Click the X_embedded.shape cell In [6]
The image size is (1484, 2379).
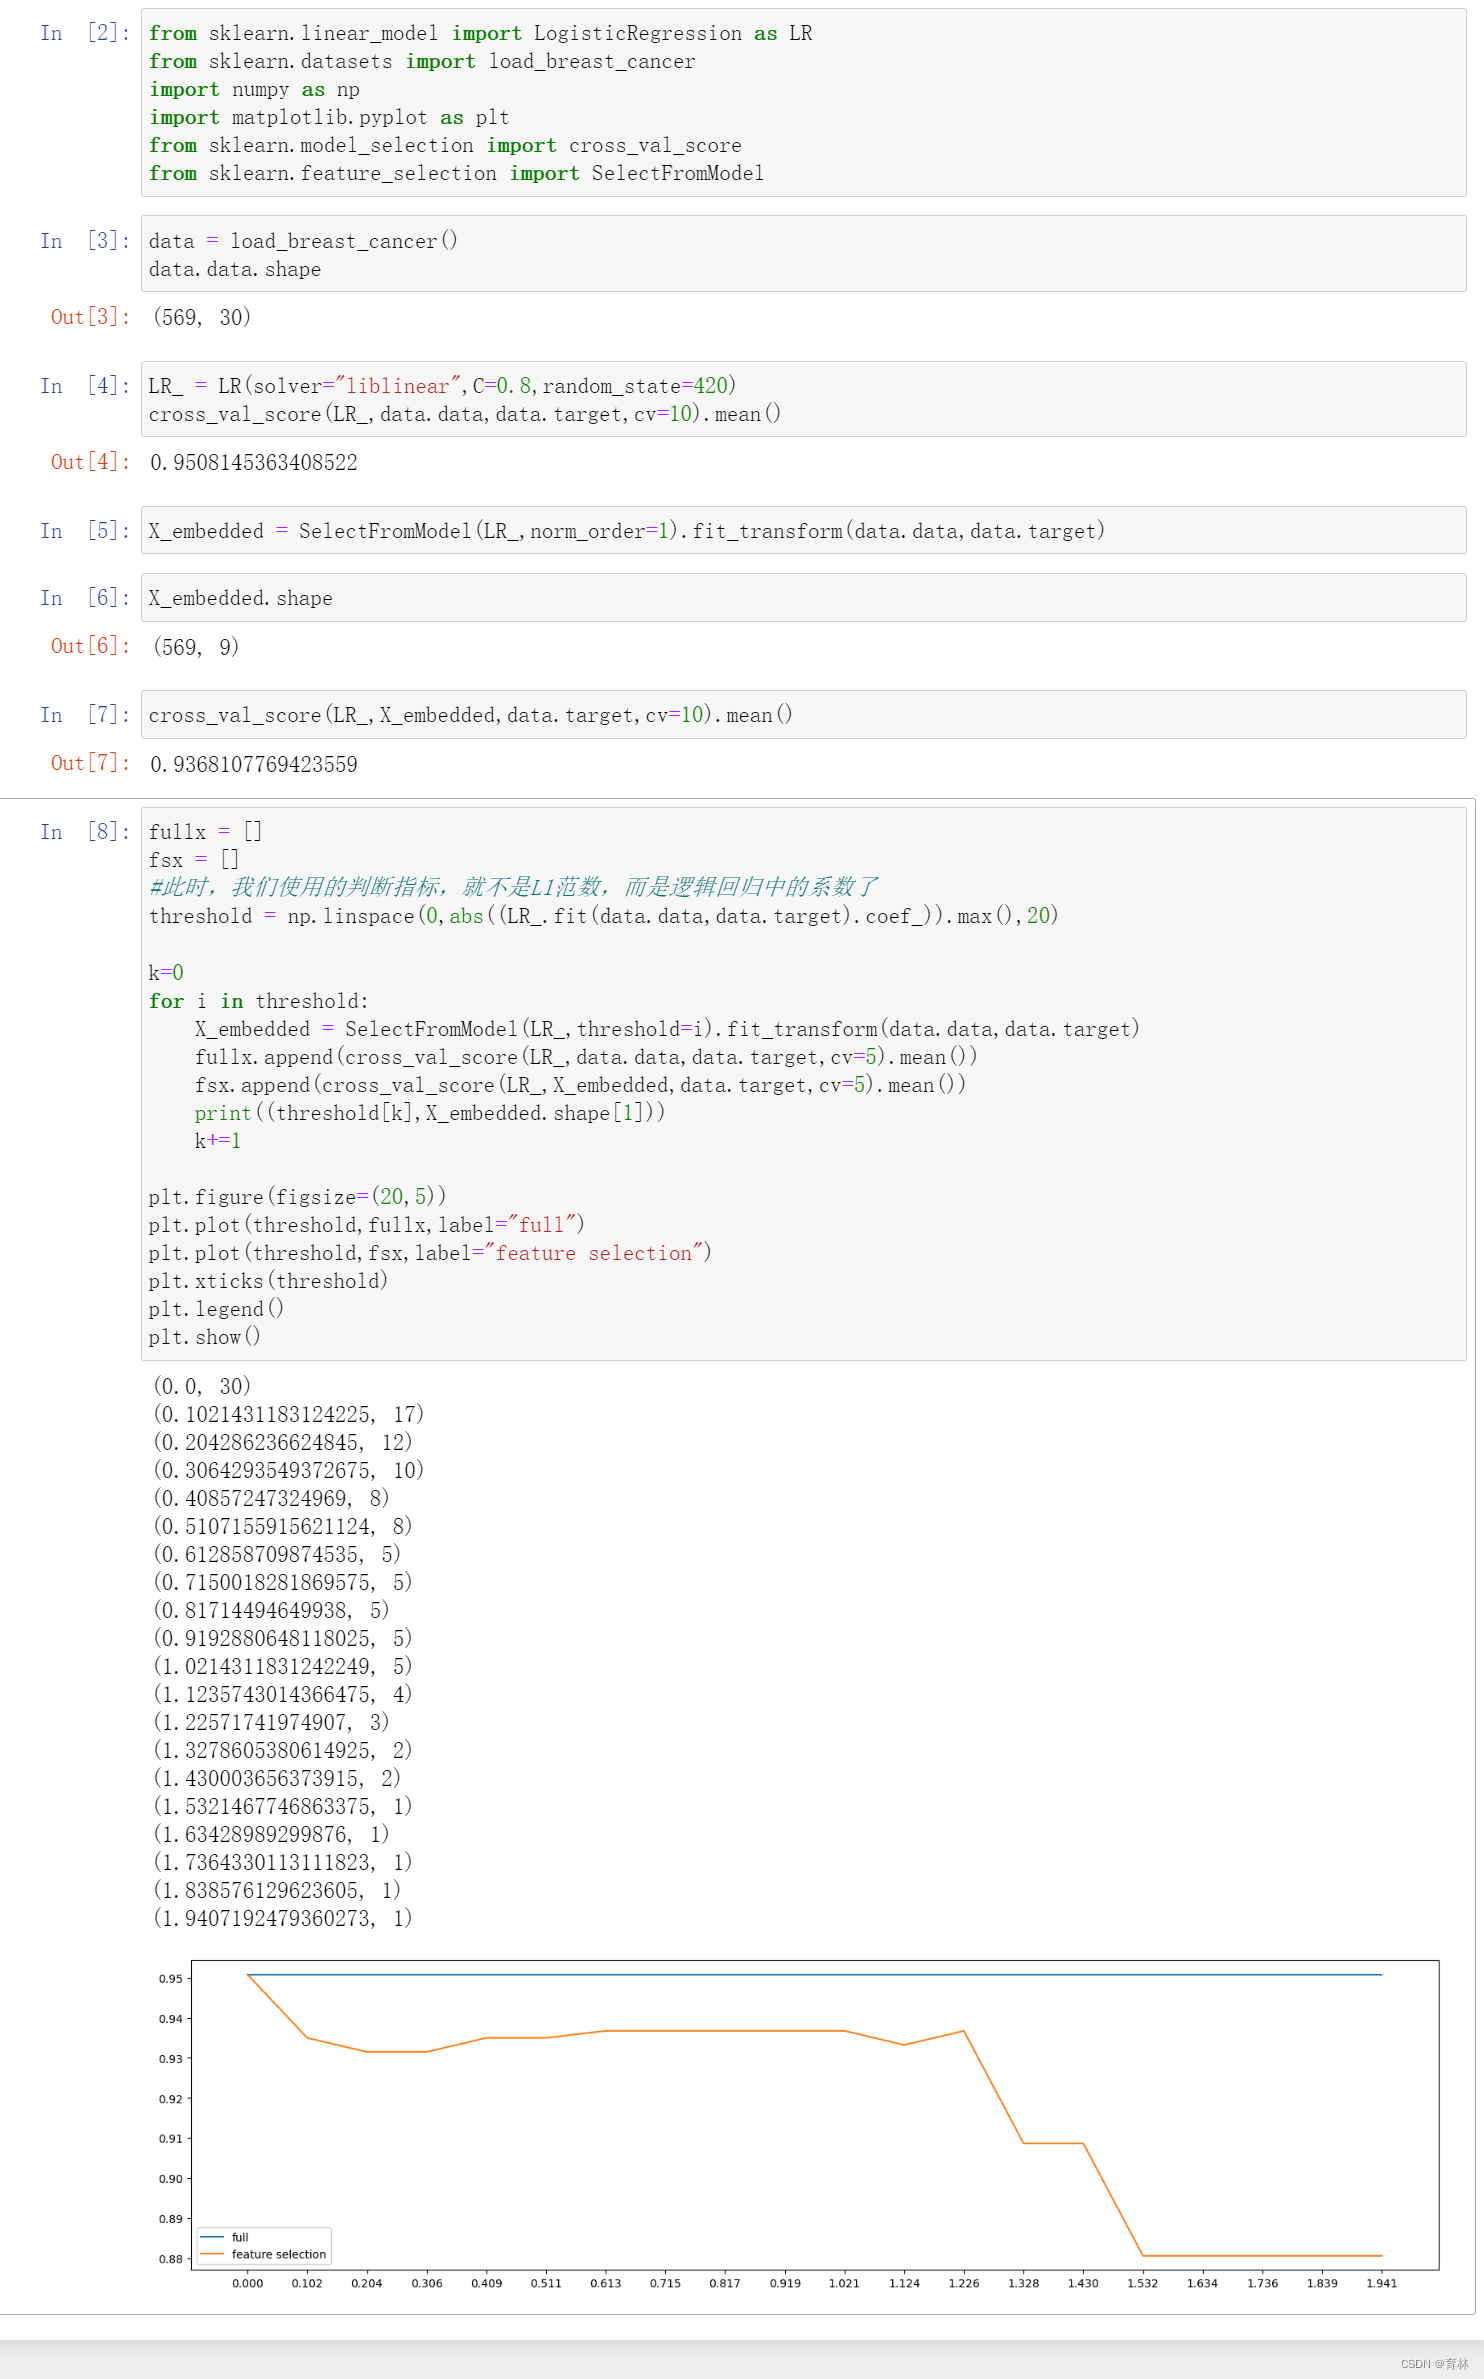pyautogui.click(x=803, y=598)
